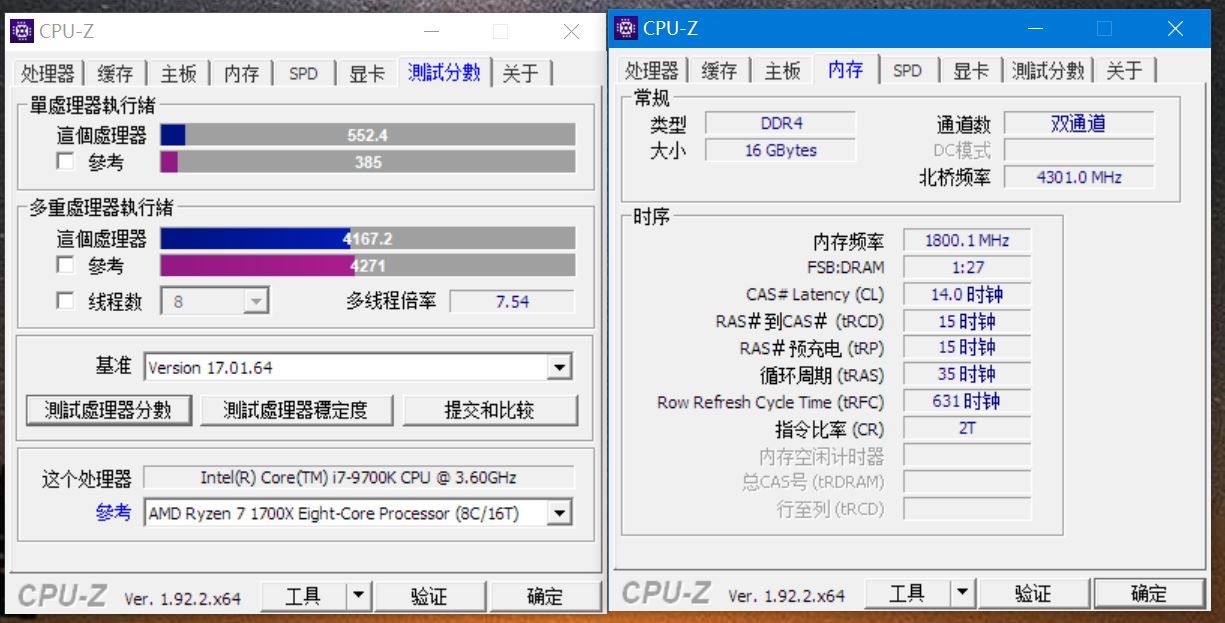Screen dimensions: 1225x623
Task: Toggle the 线程数 checkbox
Action: pyautogui.click(x=65, y=301)
